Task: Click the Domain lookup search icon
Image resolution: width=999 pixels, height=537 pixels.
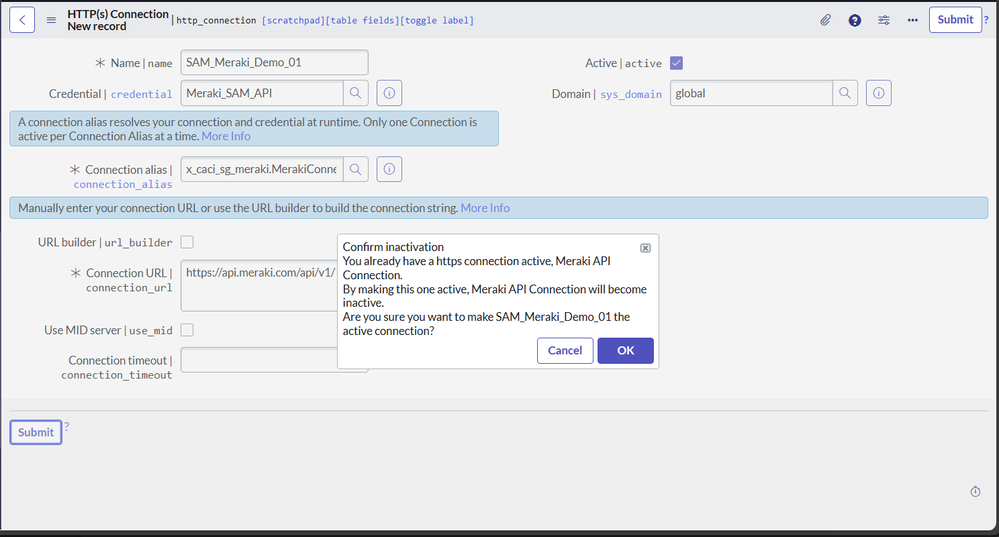Action: pyautogui.click(x=845, y=93)
